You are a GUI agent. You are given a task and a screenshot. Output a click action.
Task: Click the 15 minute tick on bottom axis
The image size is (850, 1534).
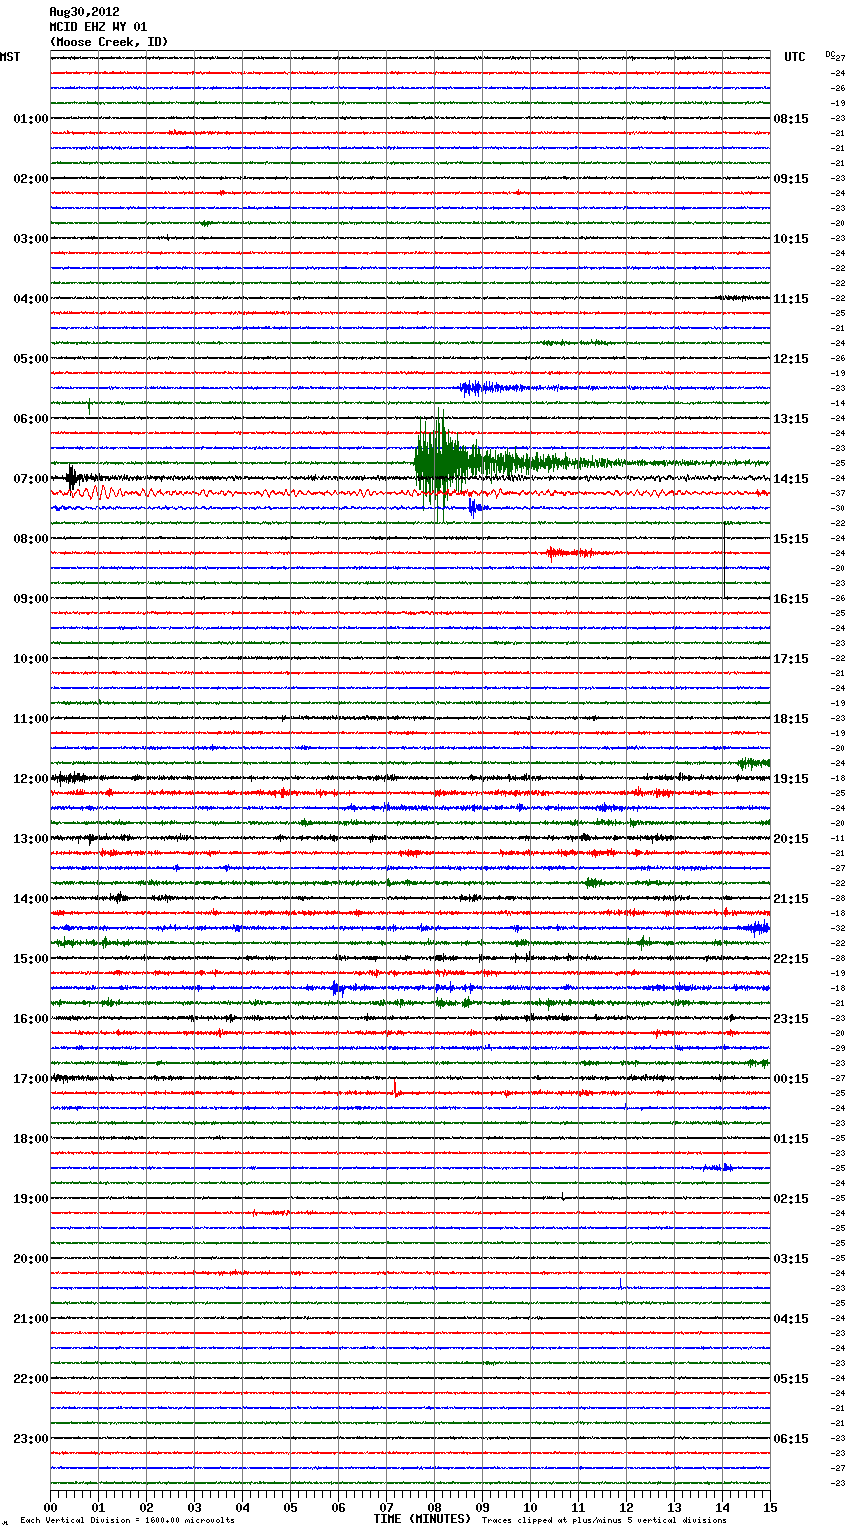tap(769, 1507)
